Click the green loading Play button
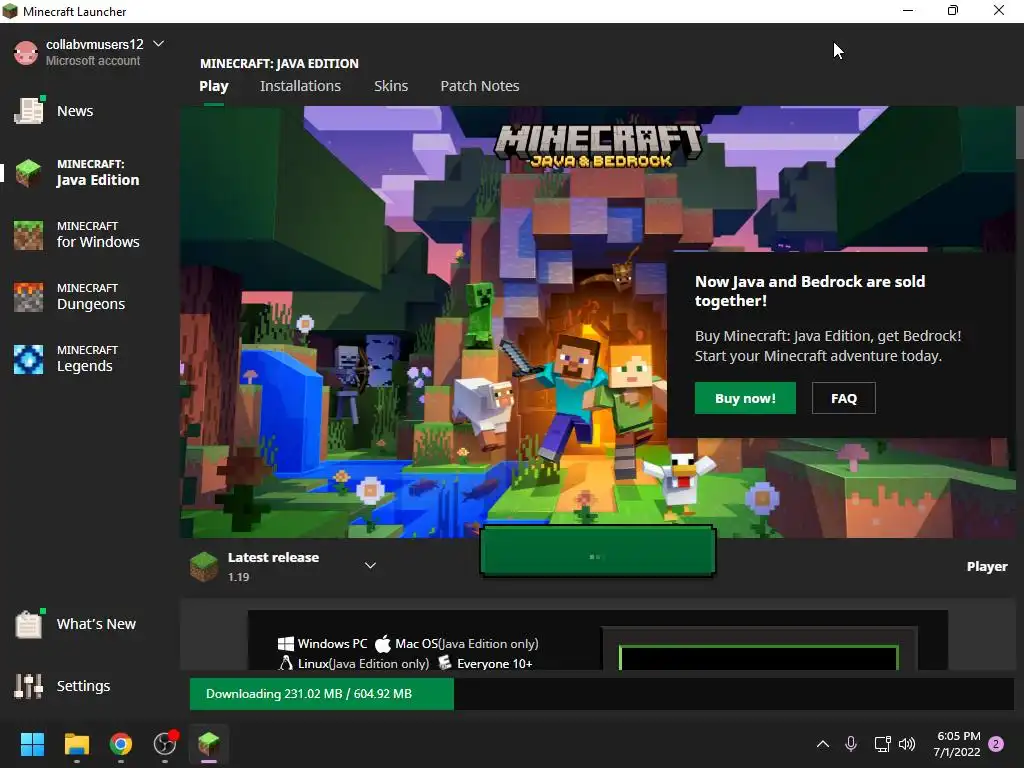The width and height of the screenshot is (1024, 768). (x=598, y=552)
